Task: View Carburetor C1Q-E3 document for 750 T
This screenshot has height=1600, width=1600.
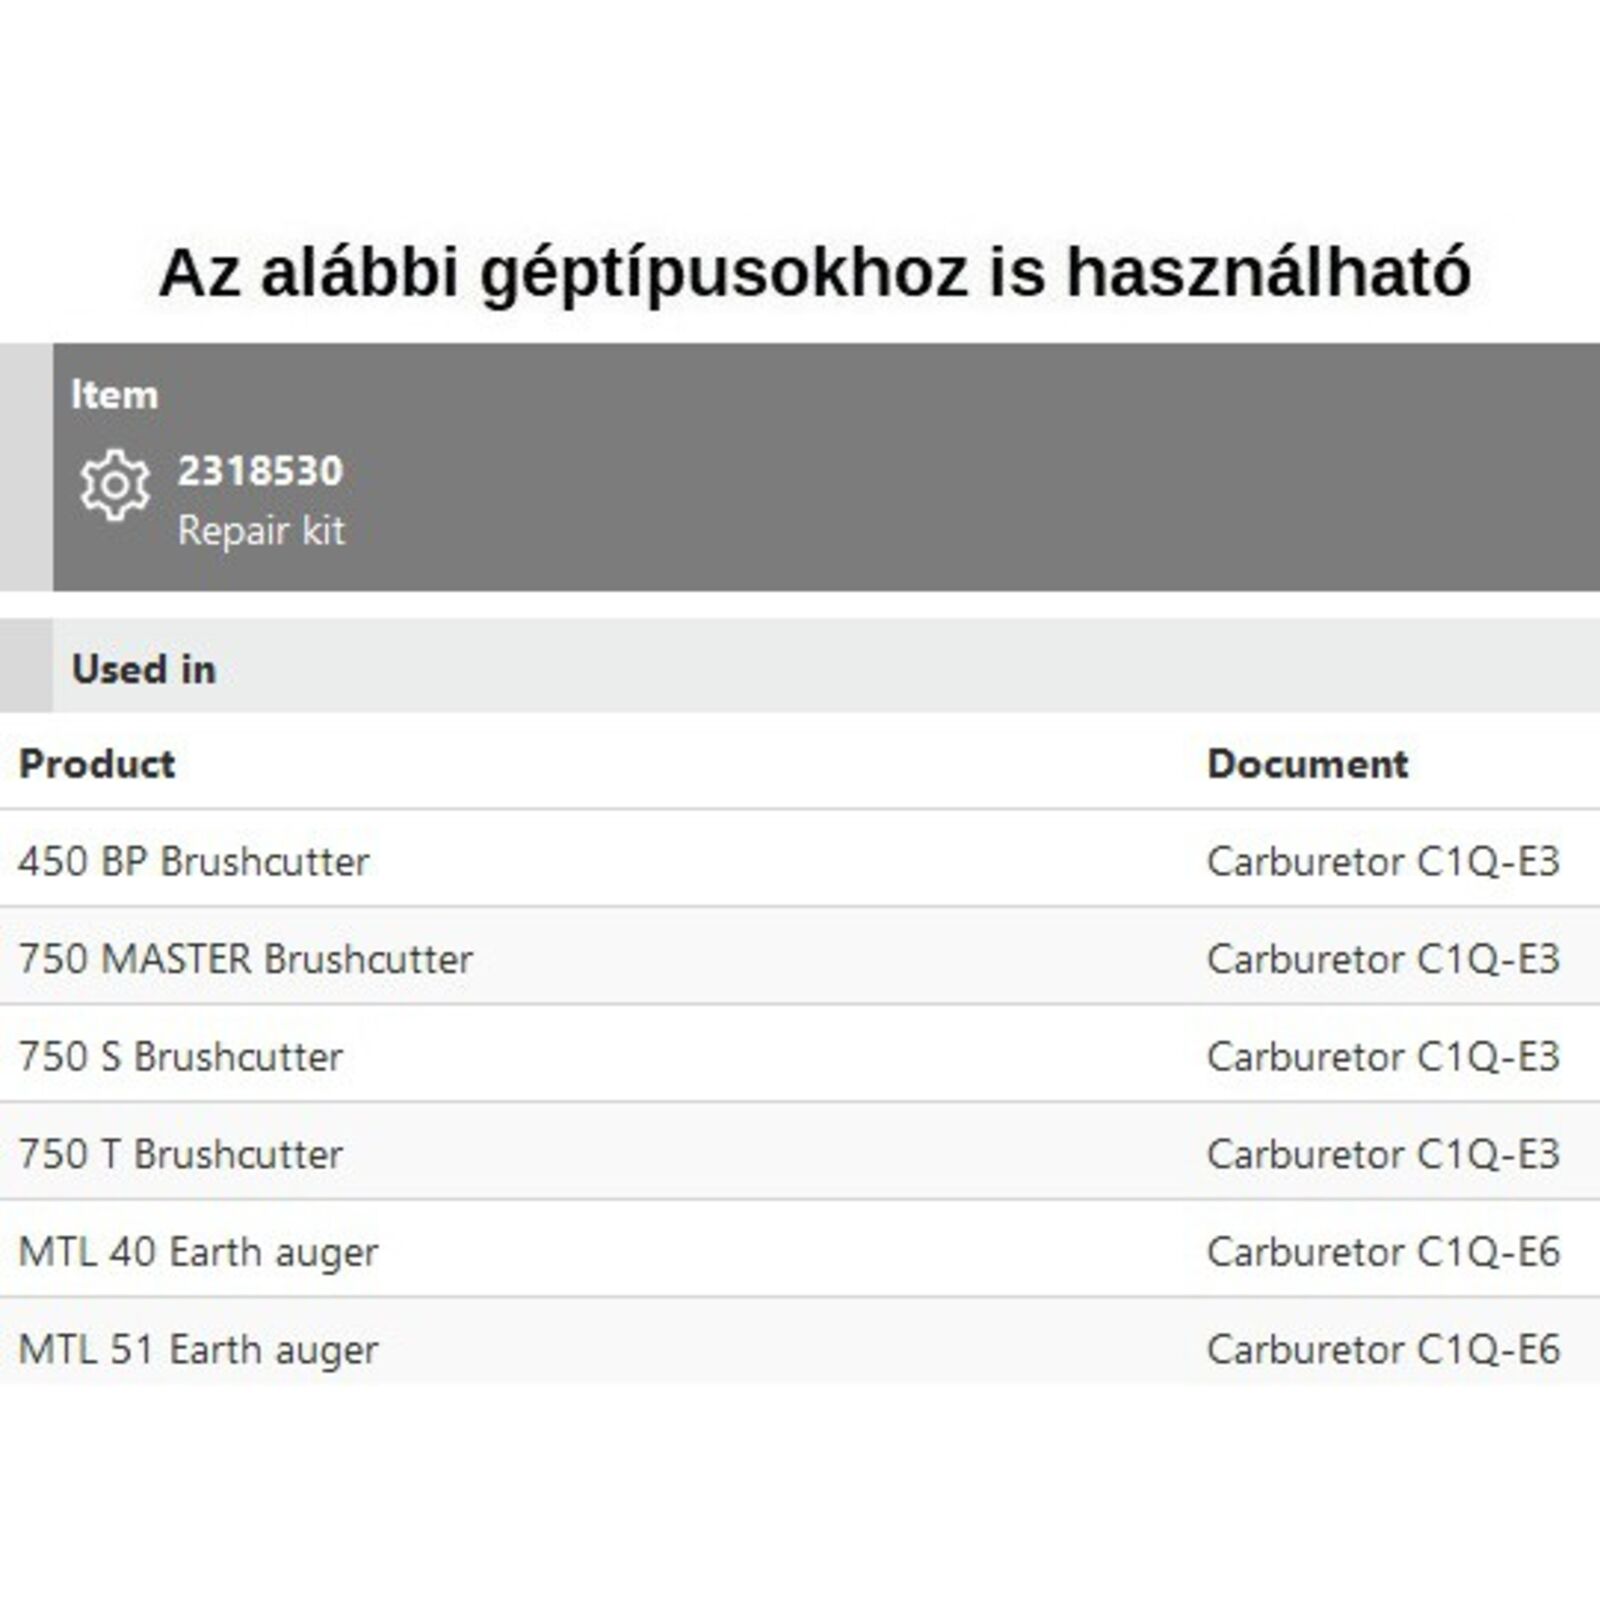Action: tap(1383, 1154)
